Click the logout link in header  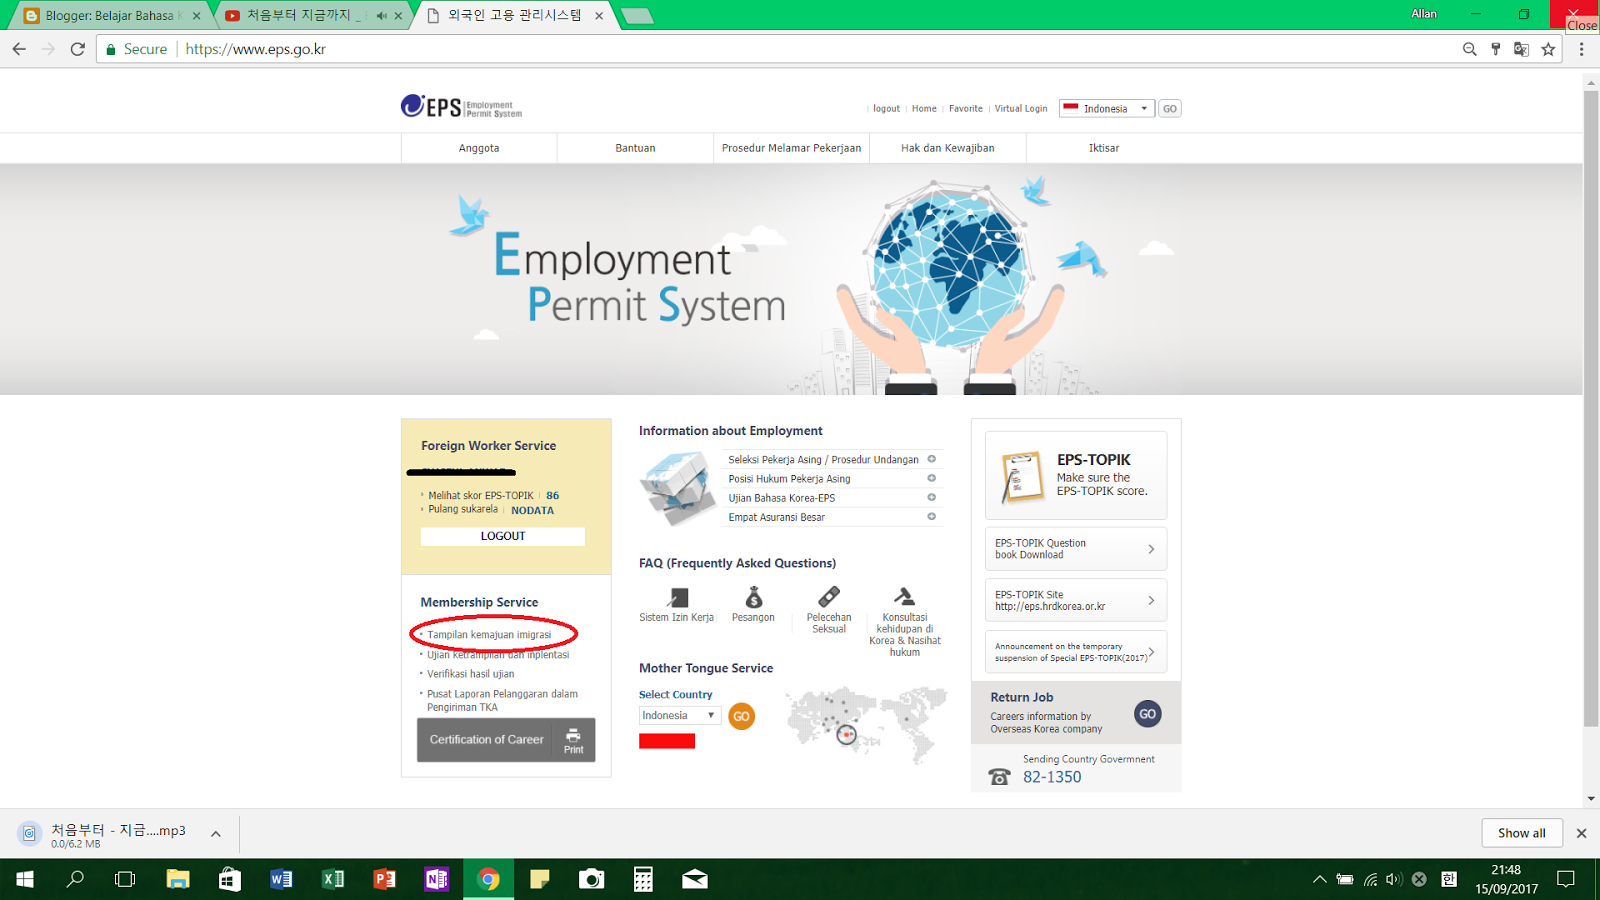click(x=886, y=108)
